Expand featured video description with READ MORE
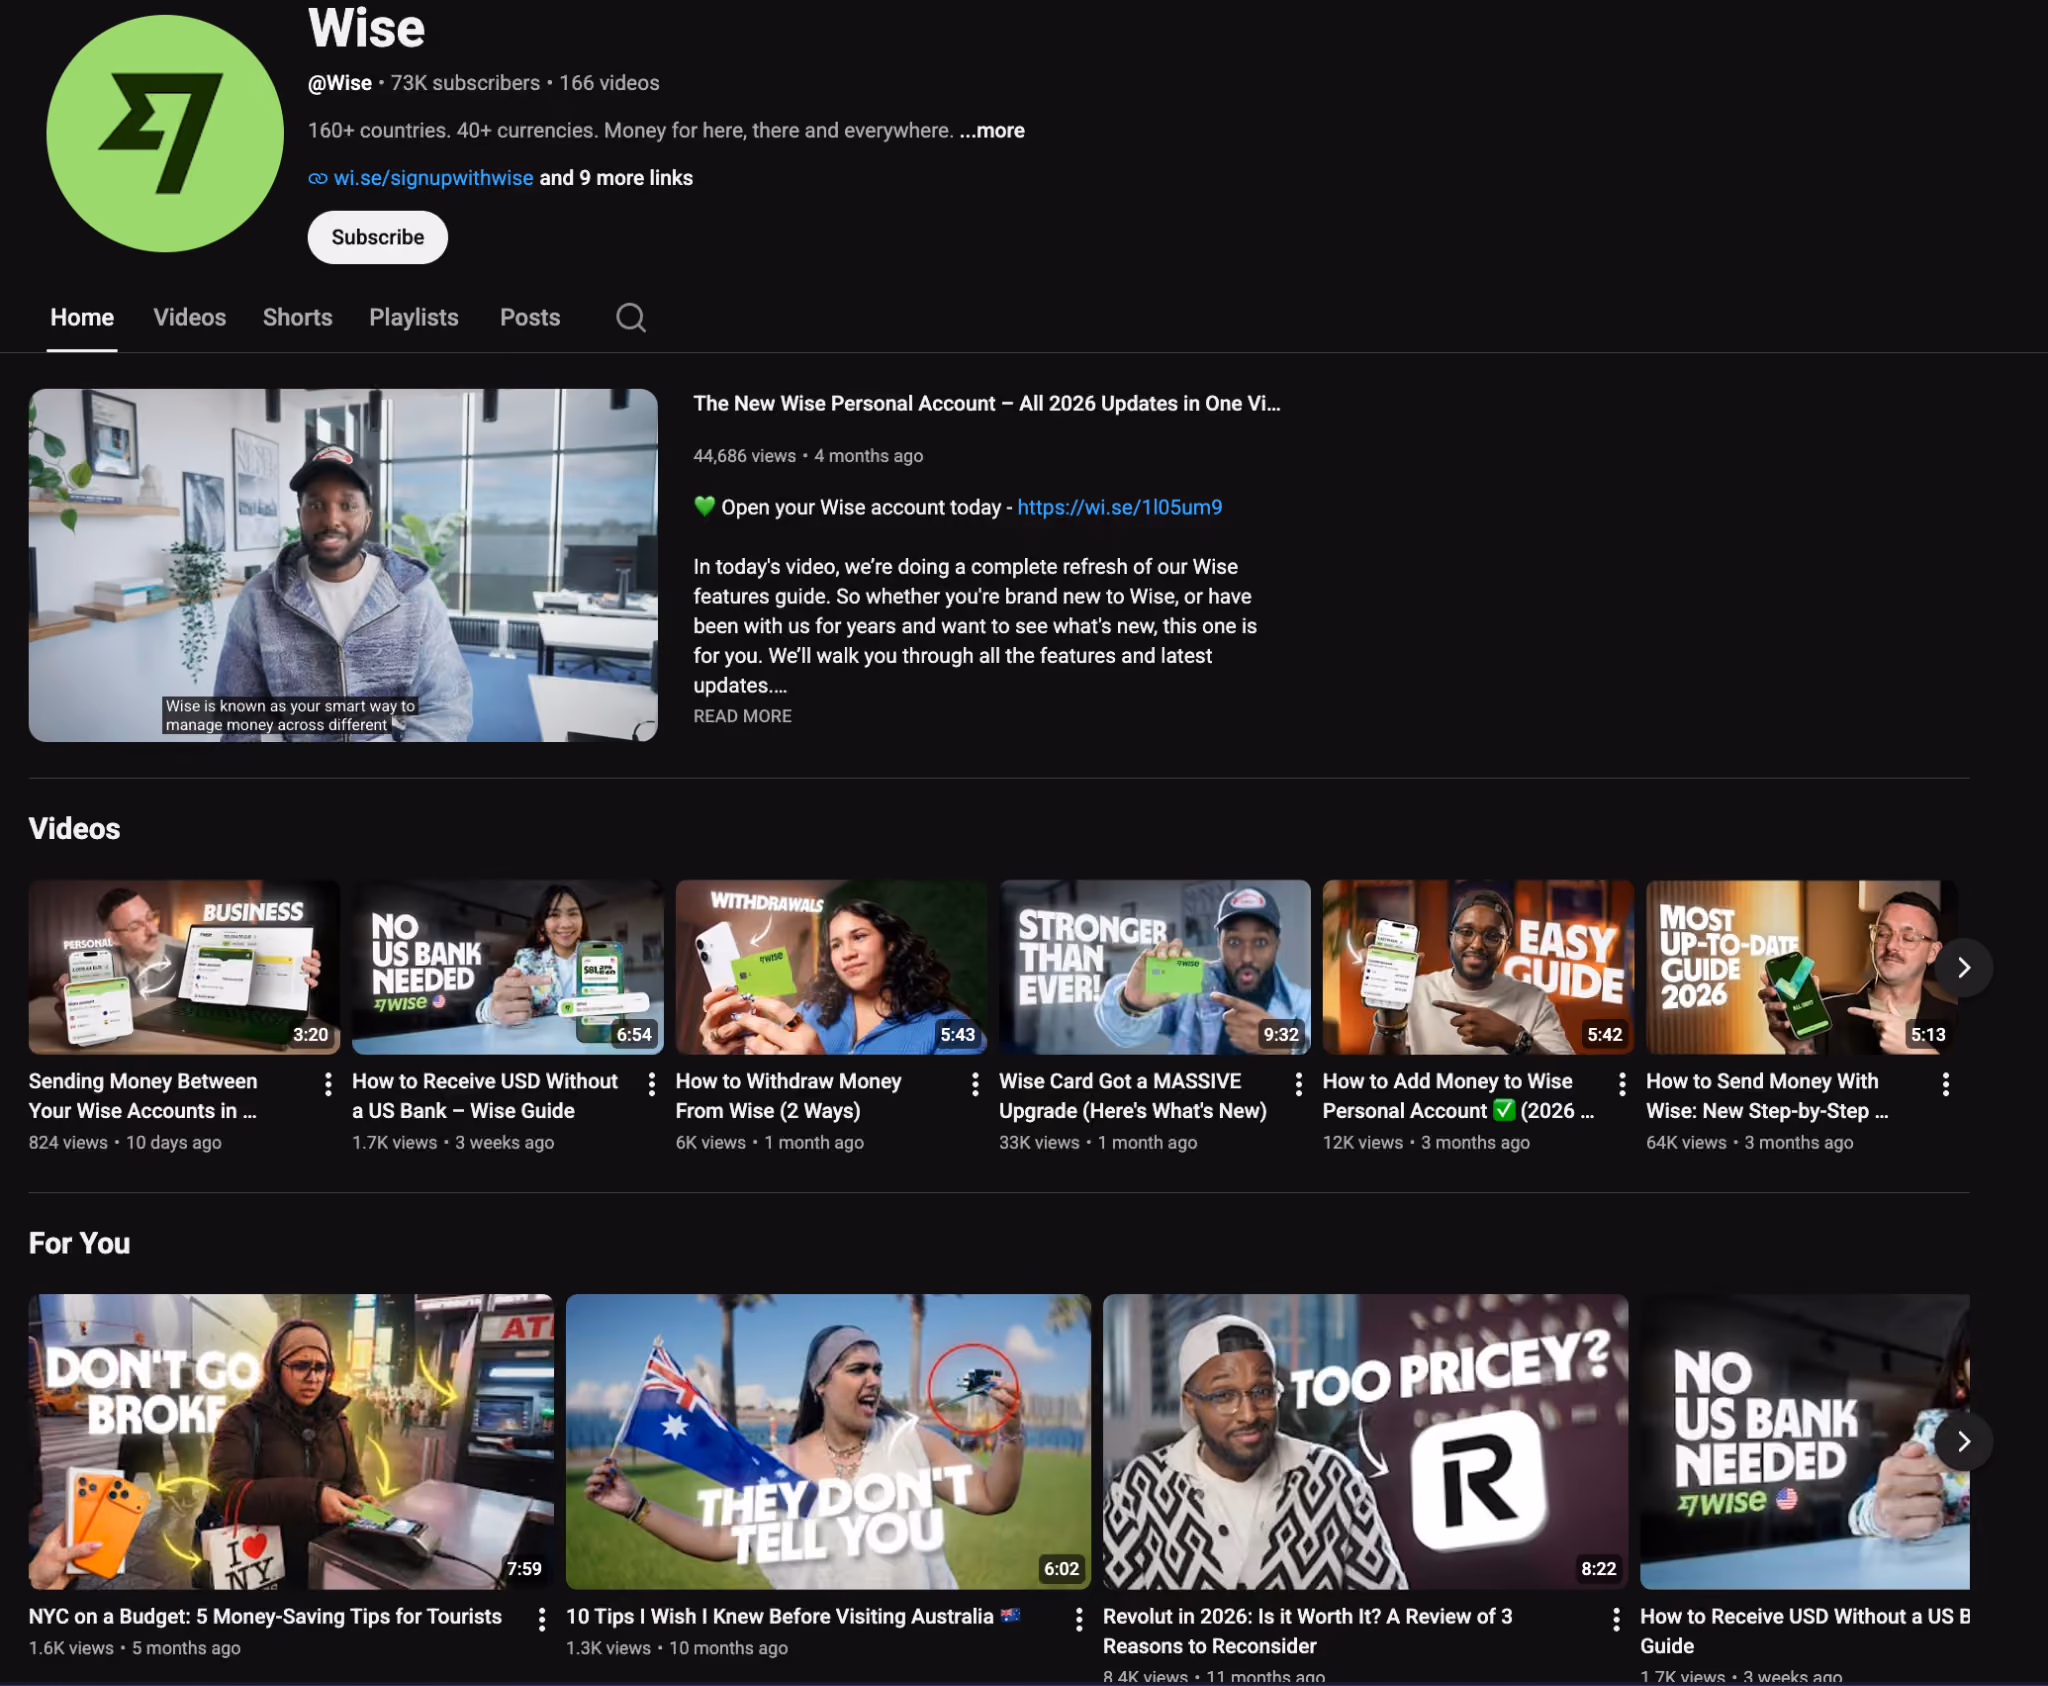This screenshot has width=2048, height=1686. pyautogui.click(x=742, y=716)
